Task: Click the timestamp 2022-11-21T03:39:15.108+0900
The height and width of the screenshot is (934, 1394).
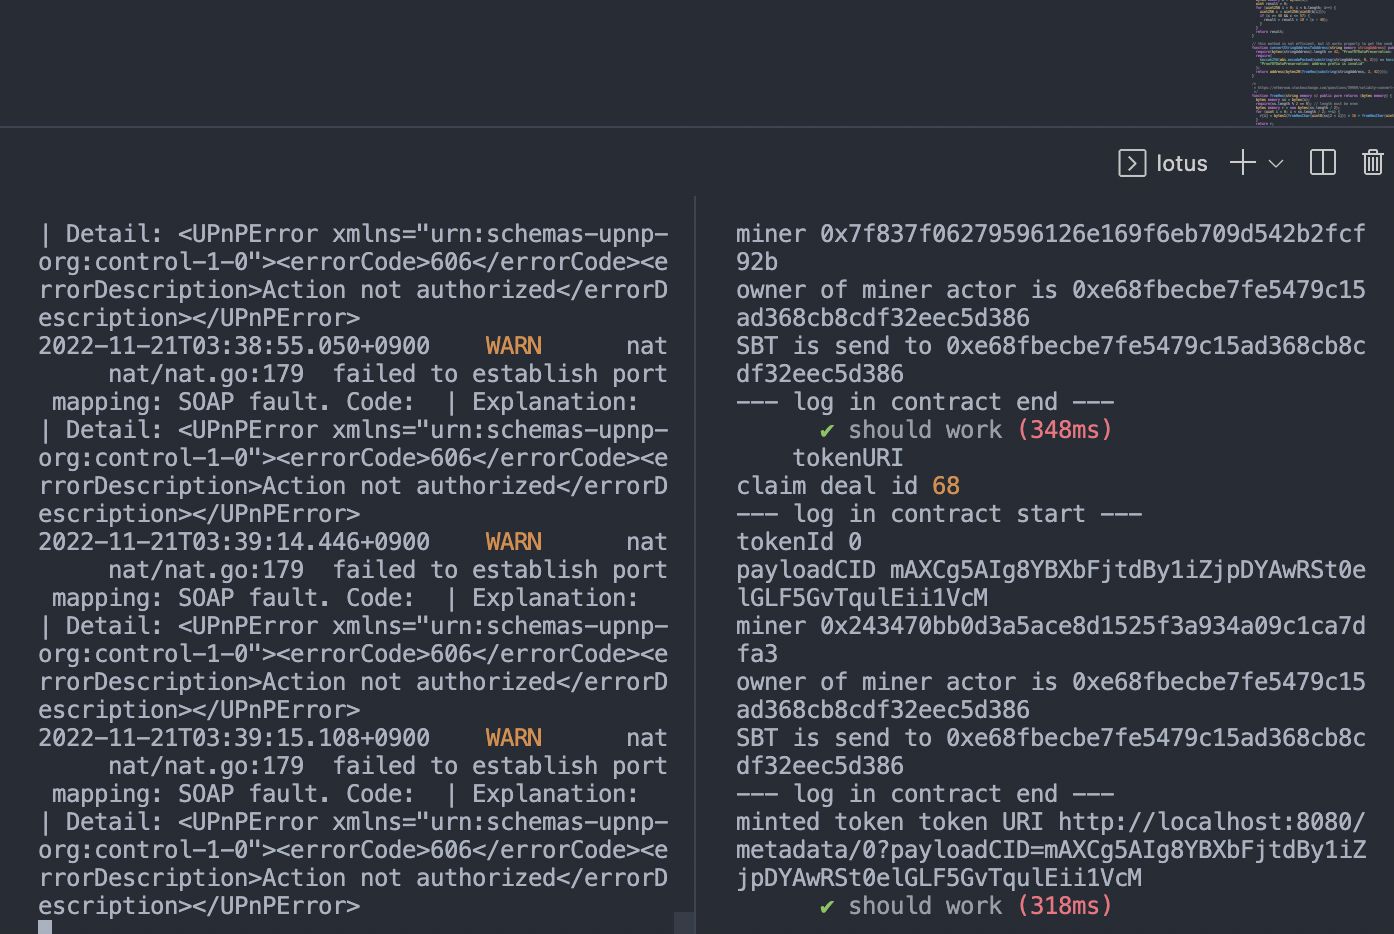Action: (x=234, y=738)
